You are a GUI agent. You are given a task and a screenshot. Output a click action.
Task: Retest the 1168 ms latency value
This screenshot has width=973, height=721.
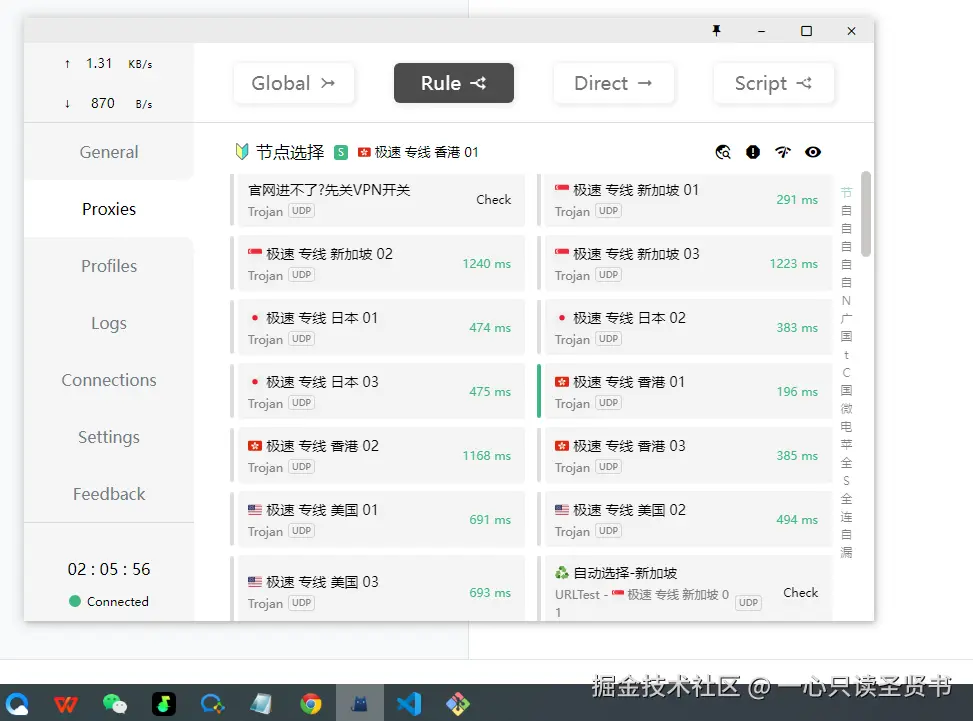pos(486,455)
